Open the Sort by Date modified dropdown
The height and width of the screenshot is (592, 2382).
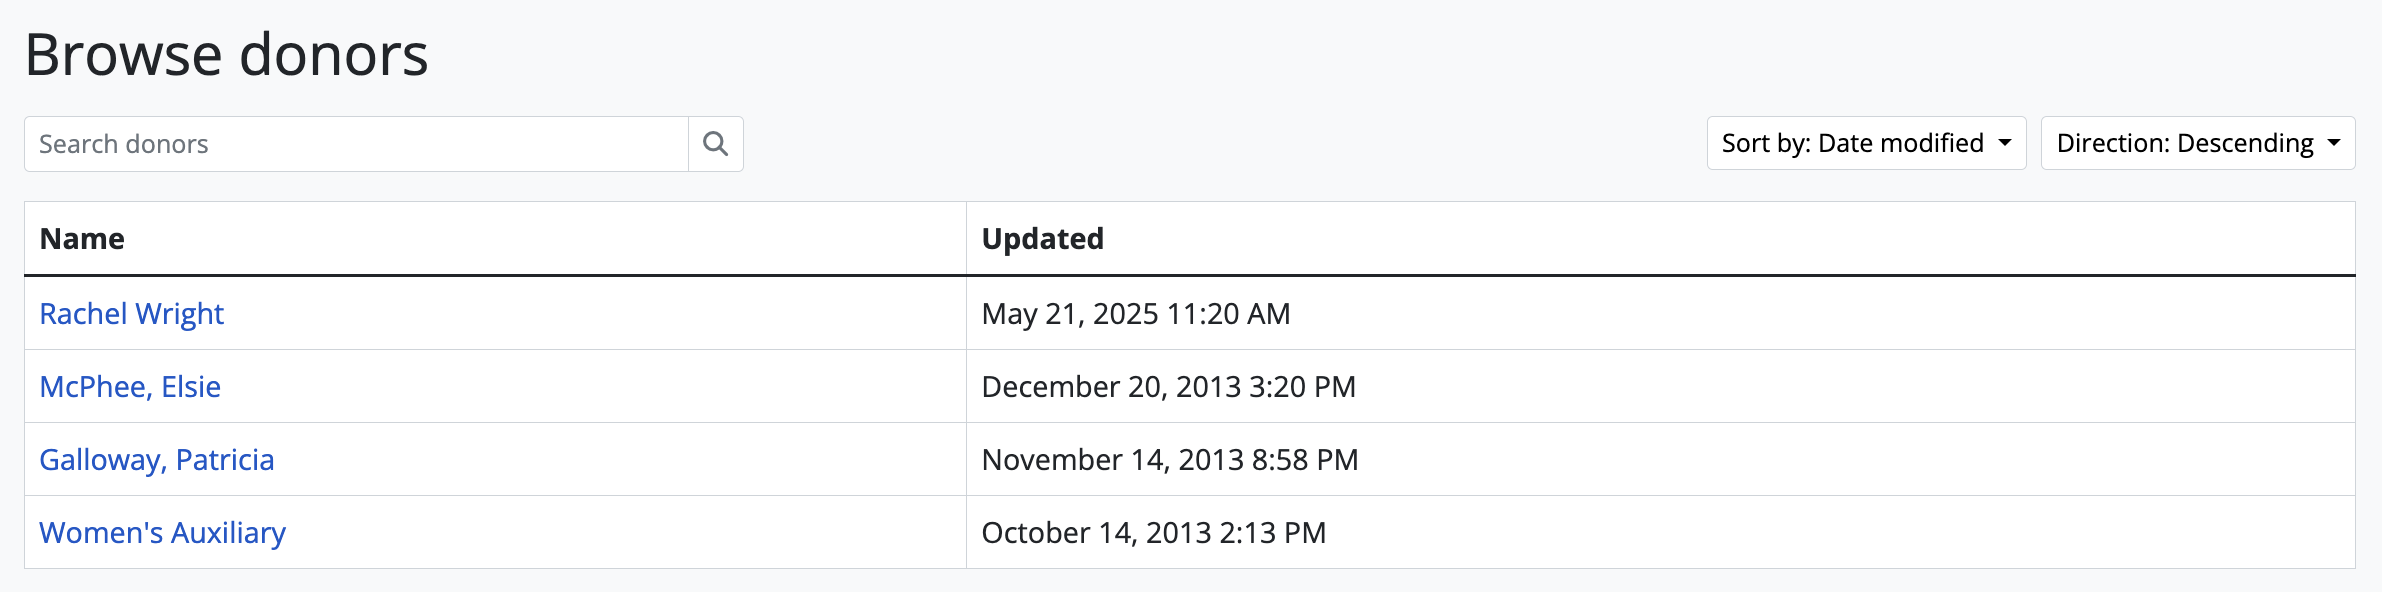(x=1865, y=144)
